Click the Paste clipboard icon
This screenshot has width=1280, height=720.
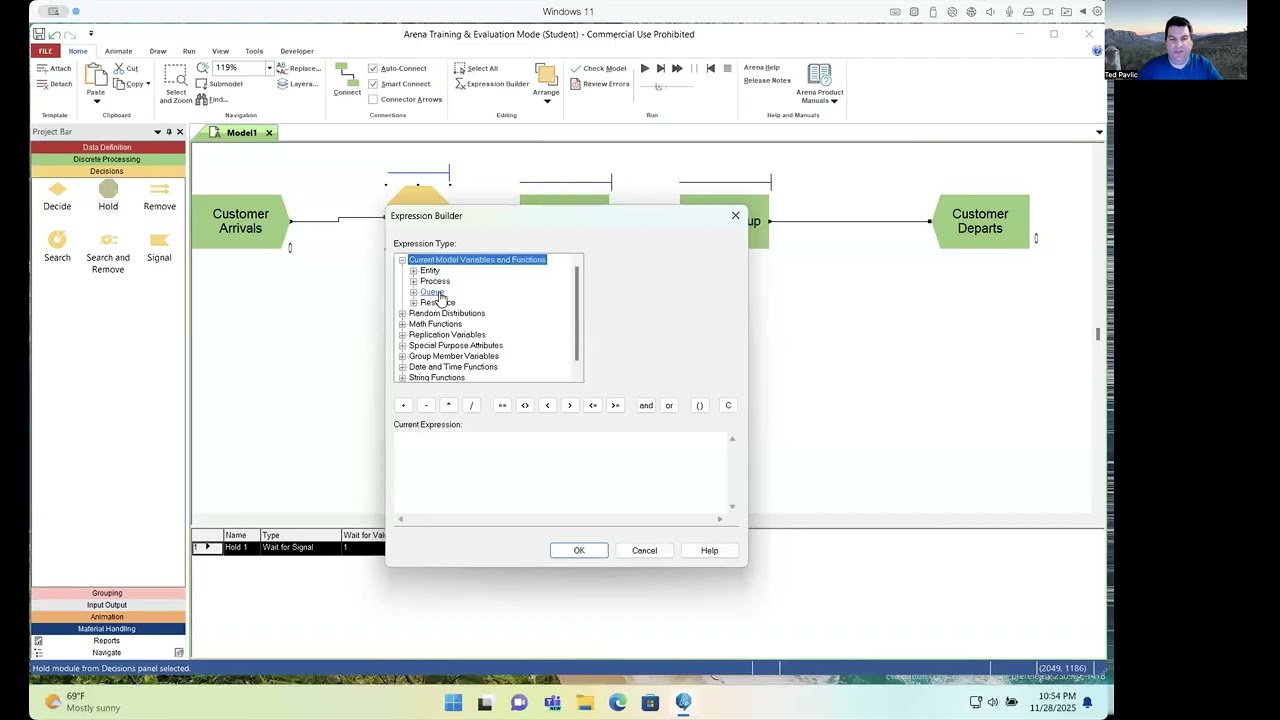click(95, 75)
